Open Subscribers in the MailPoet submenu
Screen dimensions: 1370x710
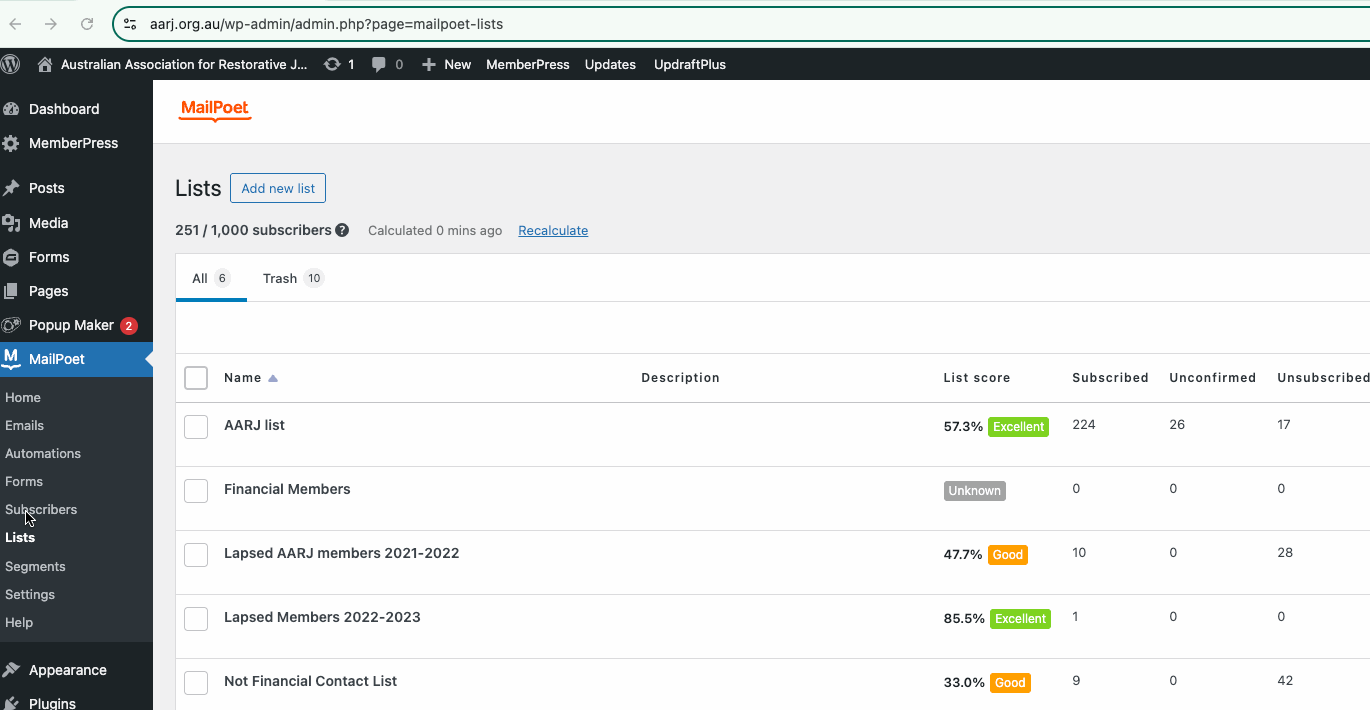point(41,509)
